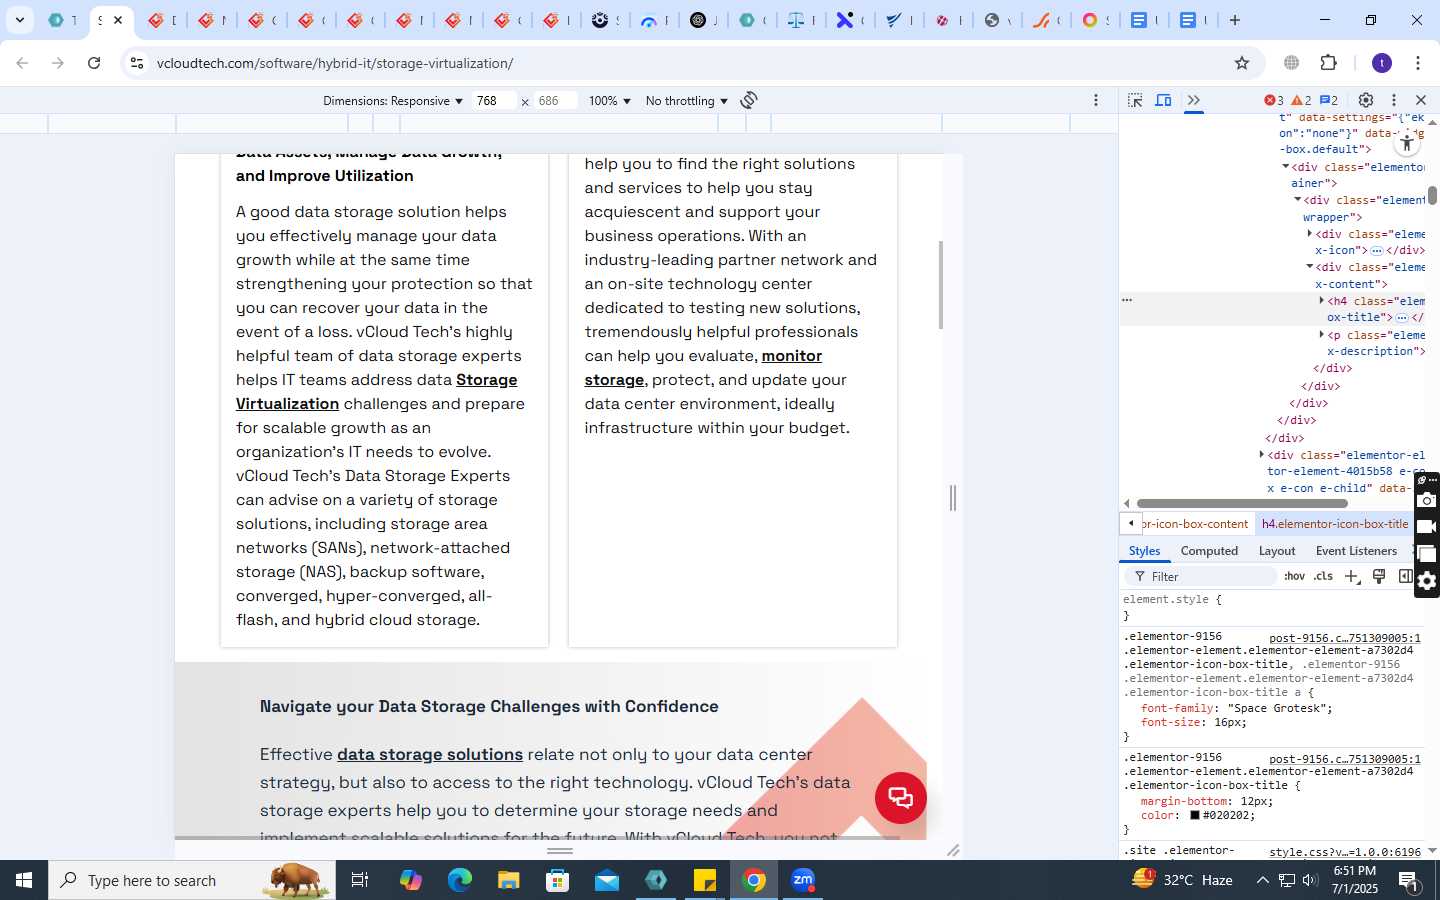
Task: Switch to the Styles tab
Action: coord(1144,551)
